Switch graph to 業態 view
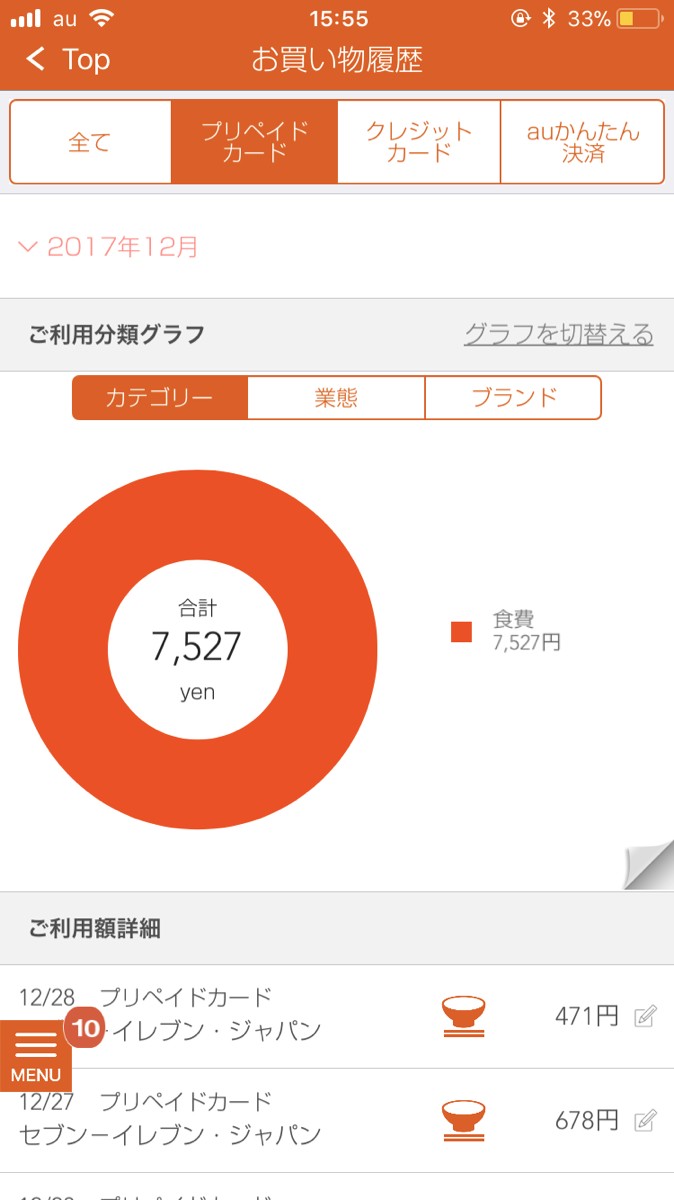 click(336, 398)
